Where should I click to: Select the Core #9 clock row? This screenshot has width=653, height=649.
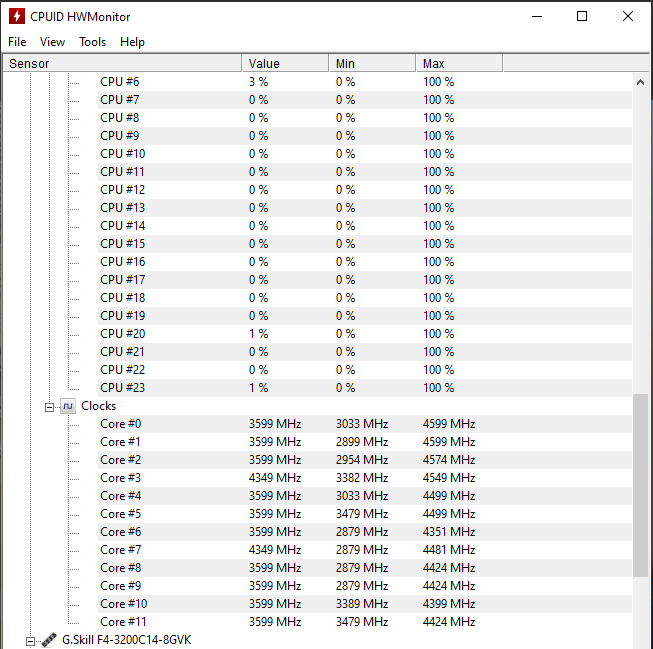[x=365, y=586]
